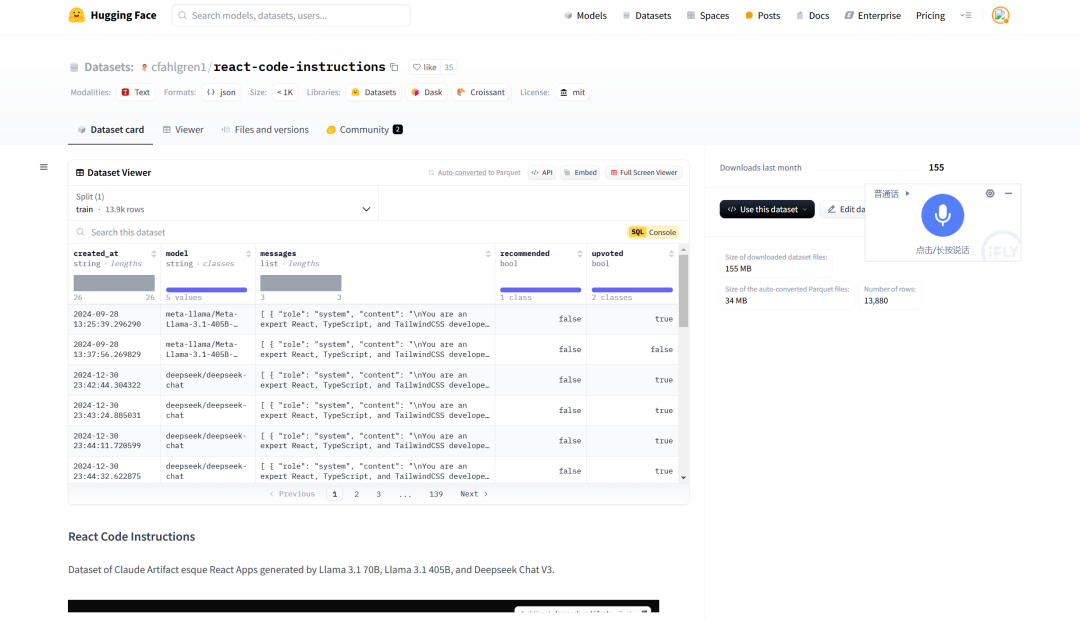
Task: Open SQL Console
Action: pos(654,232)
